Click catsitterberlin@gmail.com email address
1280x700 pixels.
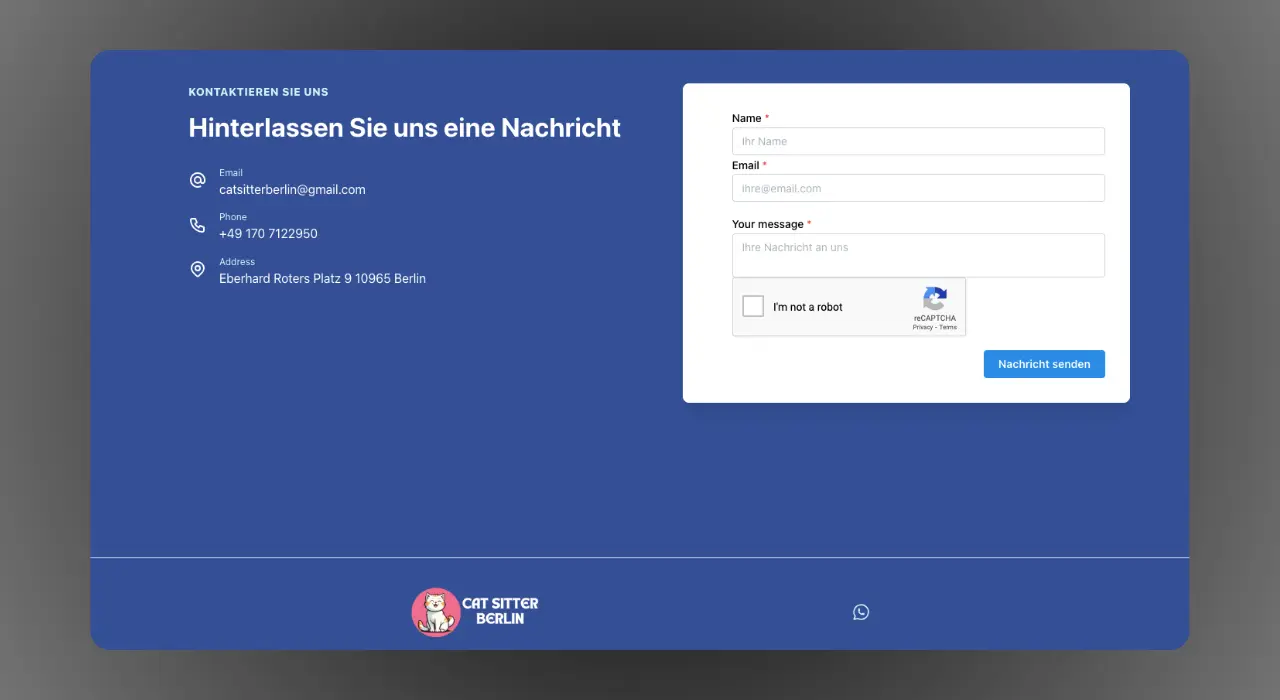[292, 189]
